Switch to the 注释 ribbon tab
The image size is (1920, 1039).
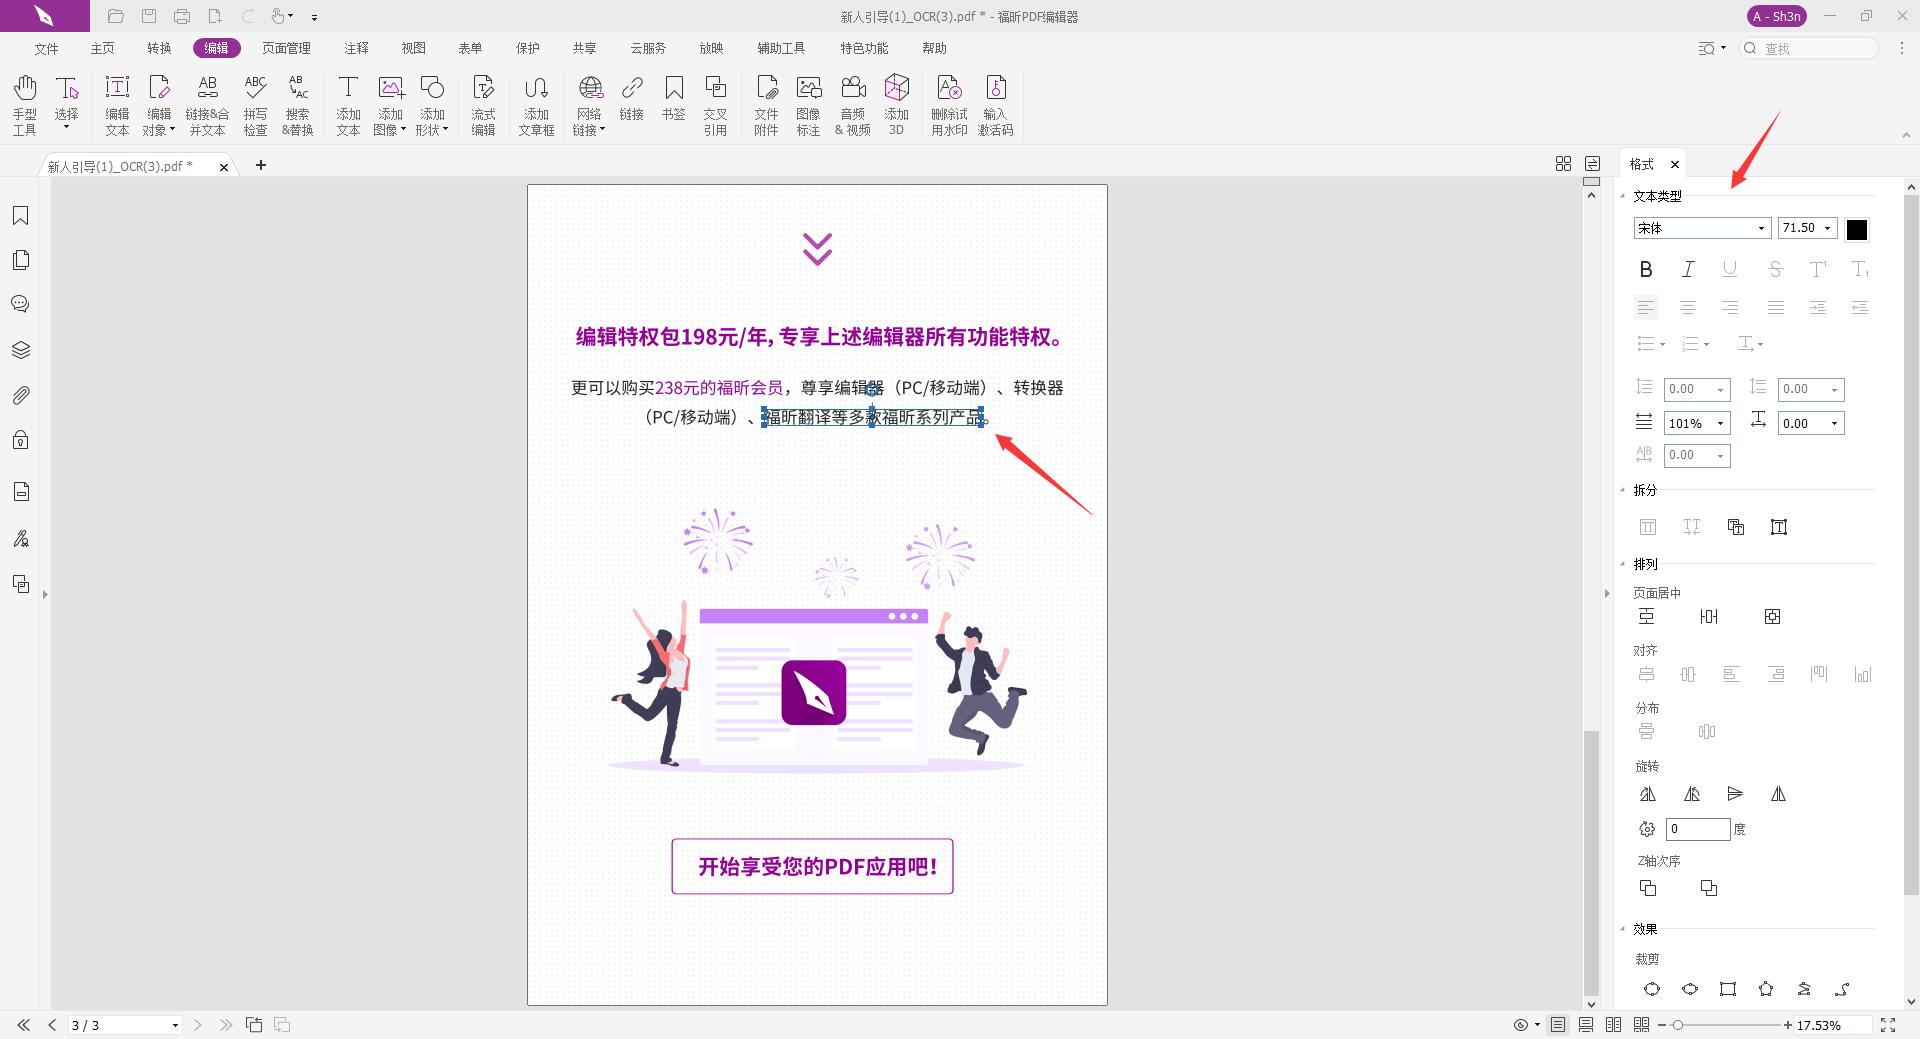point(355,48)
